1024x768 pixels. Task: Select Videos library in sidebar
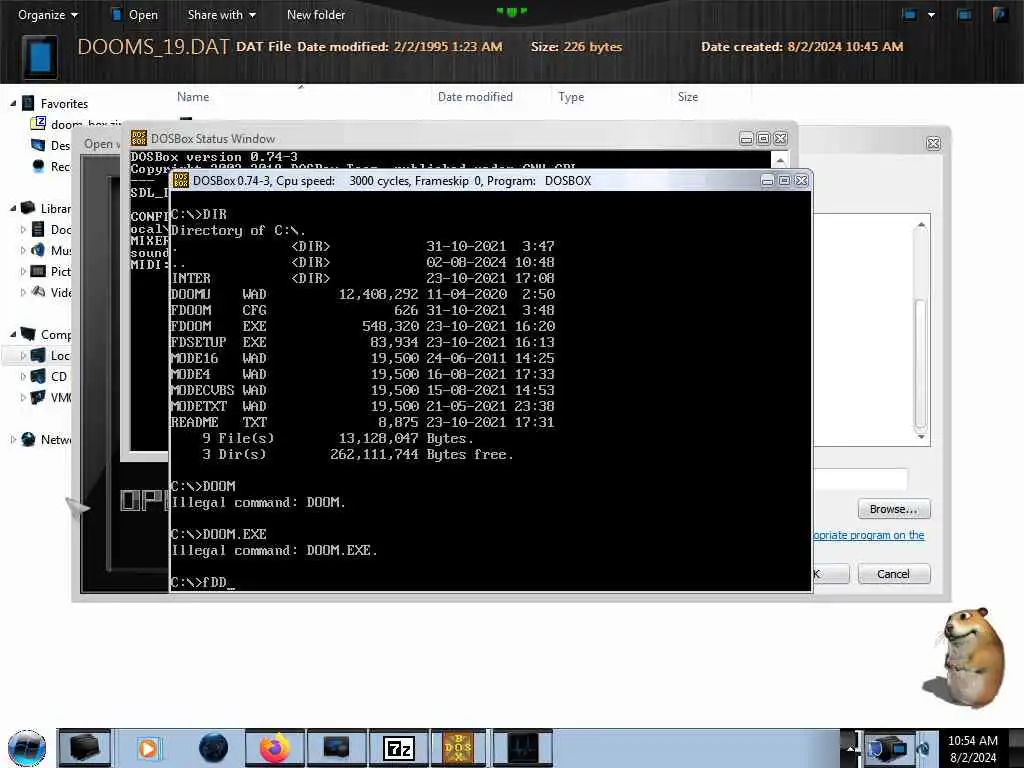52,292
